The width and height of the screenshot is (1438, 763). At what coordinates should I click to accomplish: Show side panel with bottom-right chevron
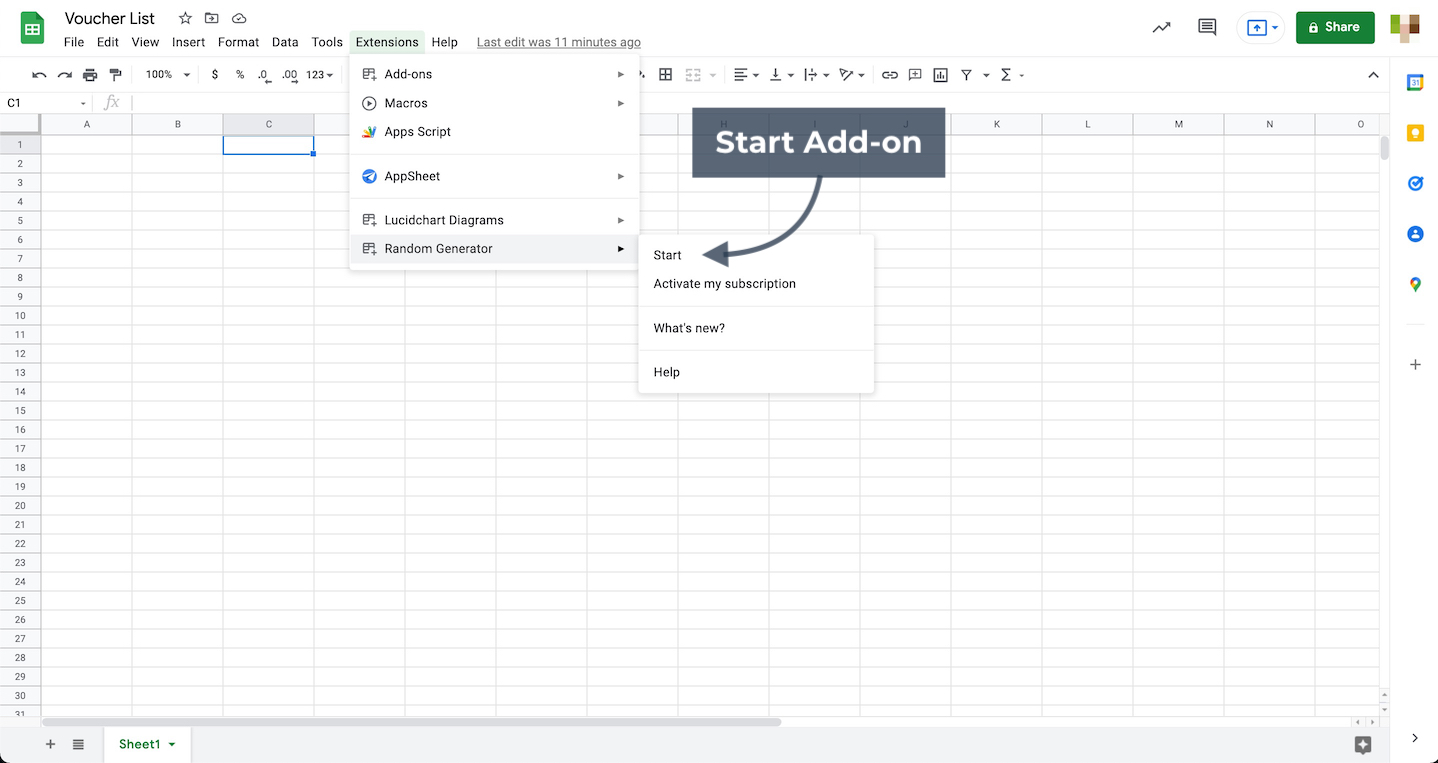tap(1415, 738)
